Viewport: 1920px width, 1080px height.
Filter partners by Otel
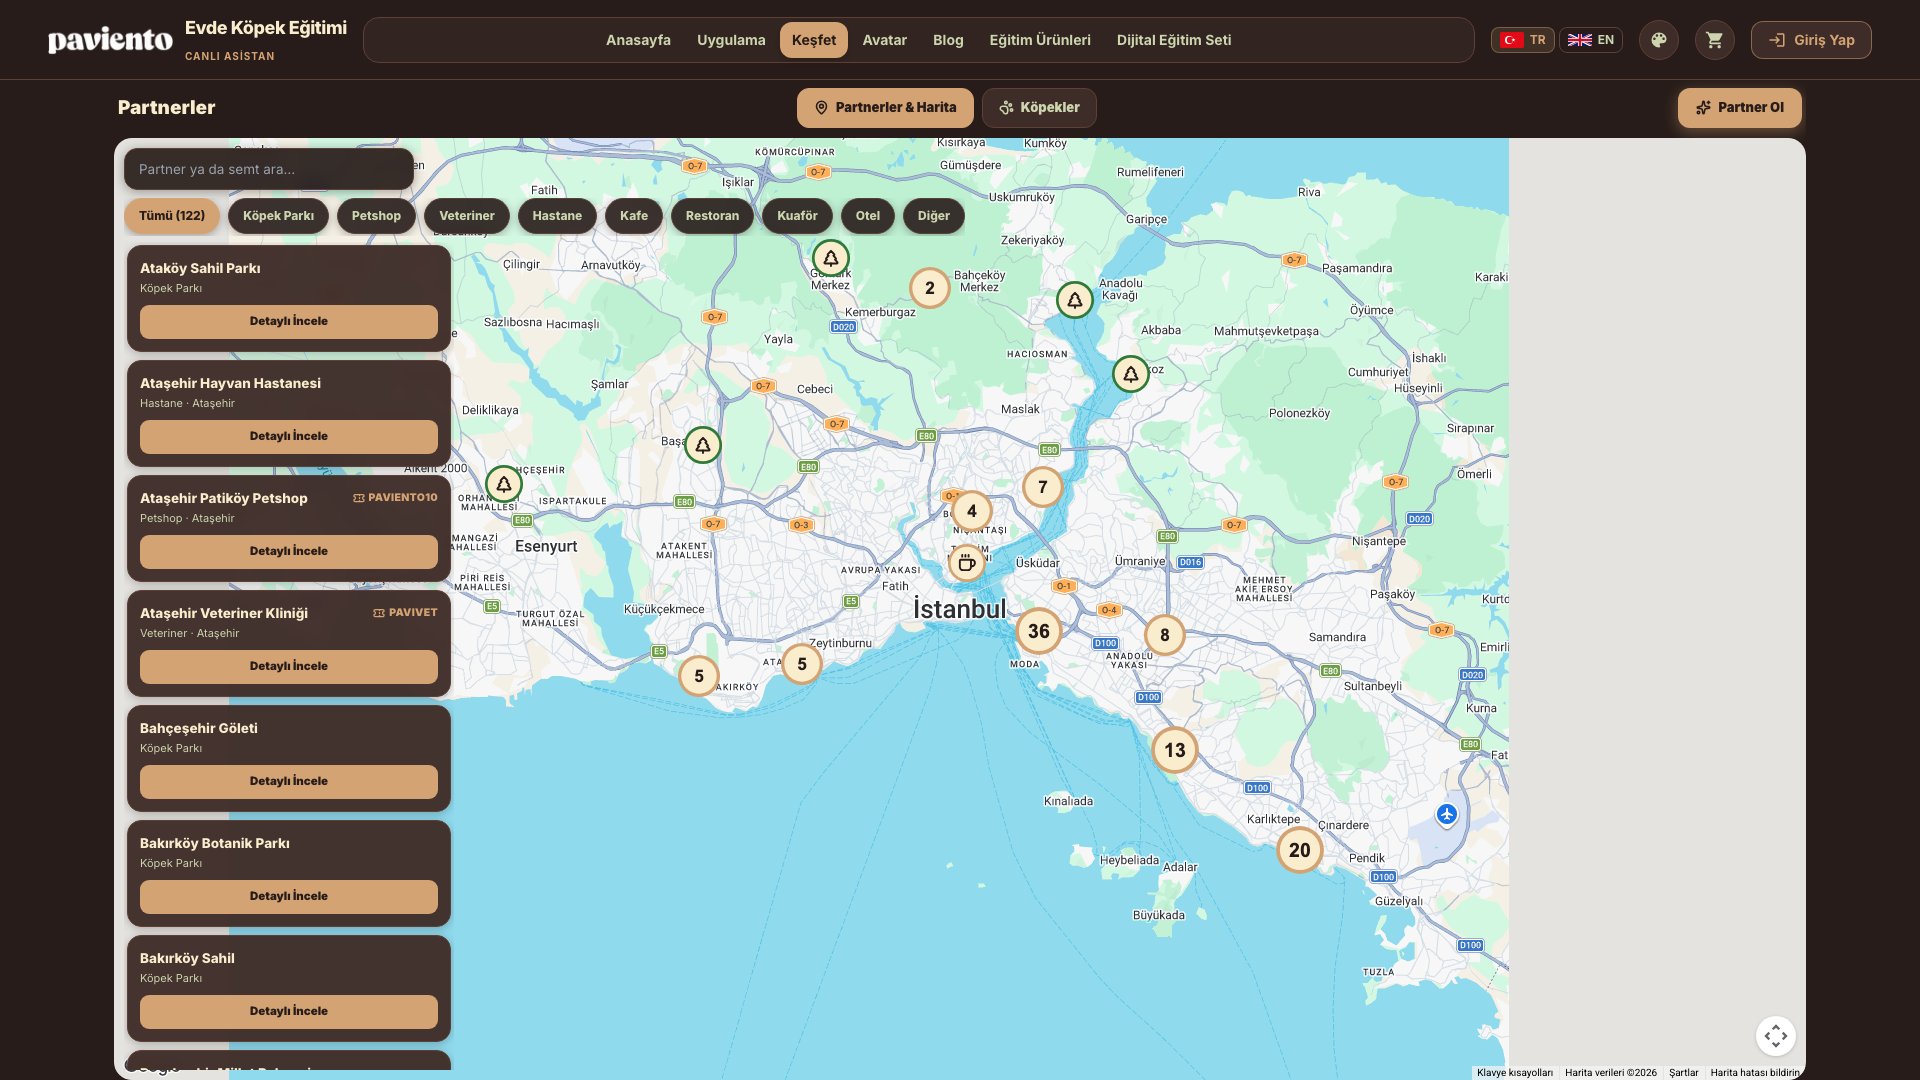point(868,216)
